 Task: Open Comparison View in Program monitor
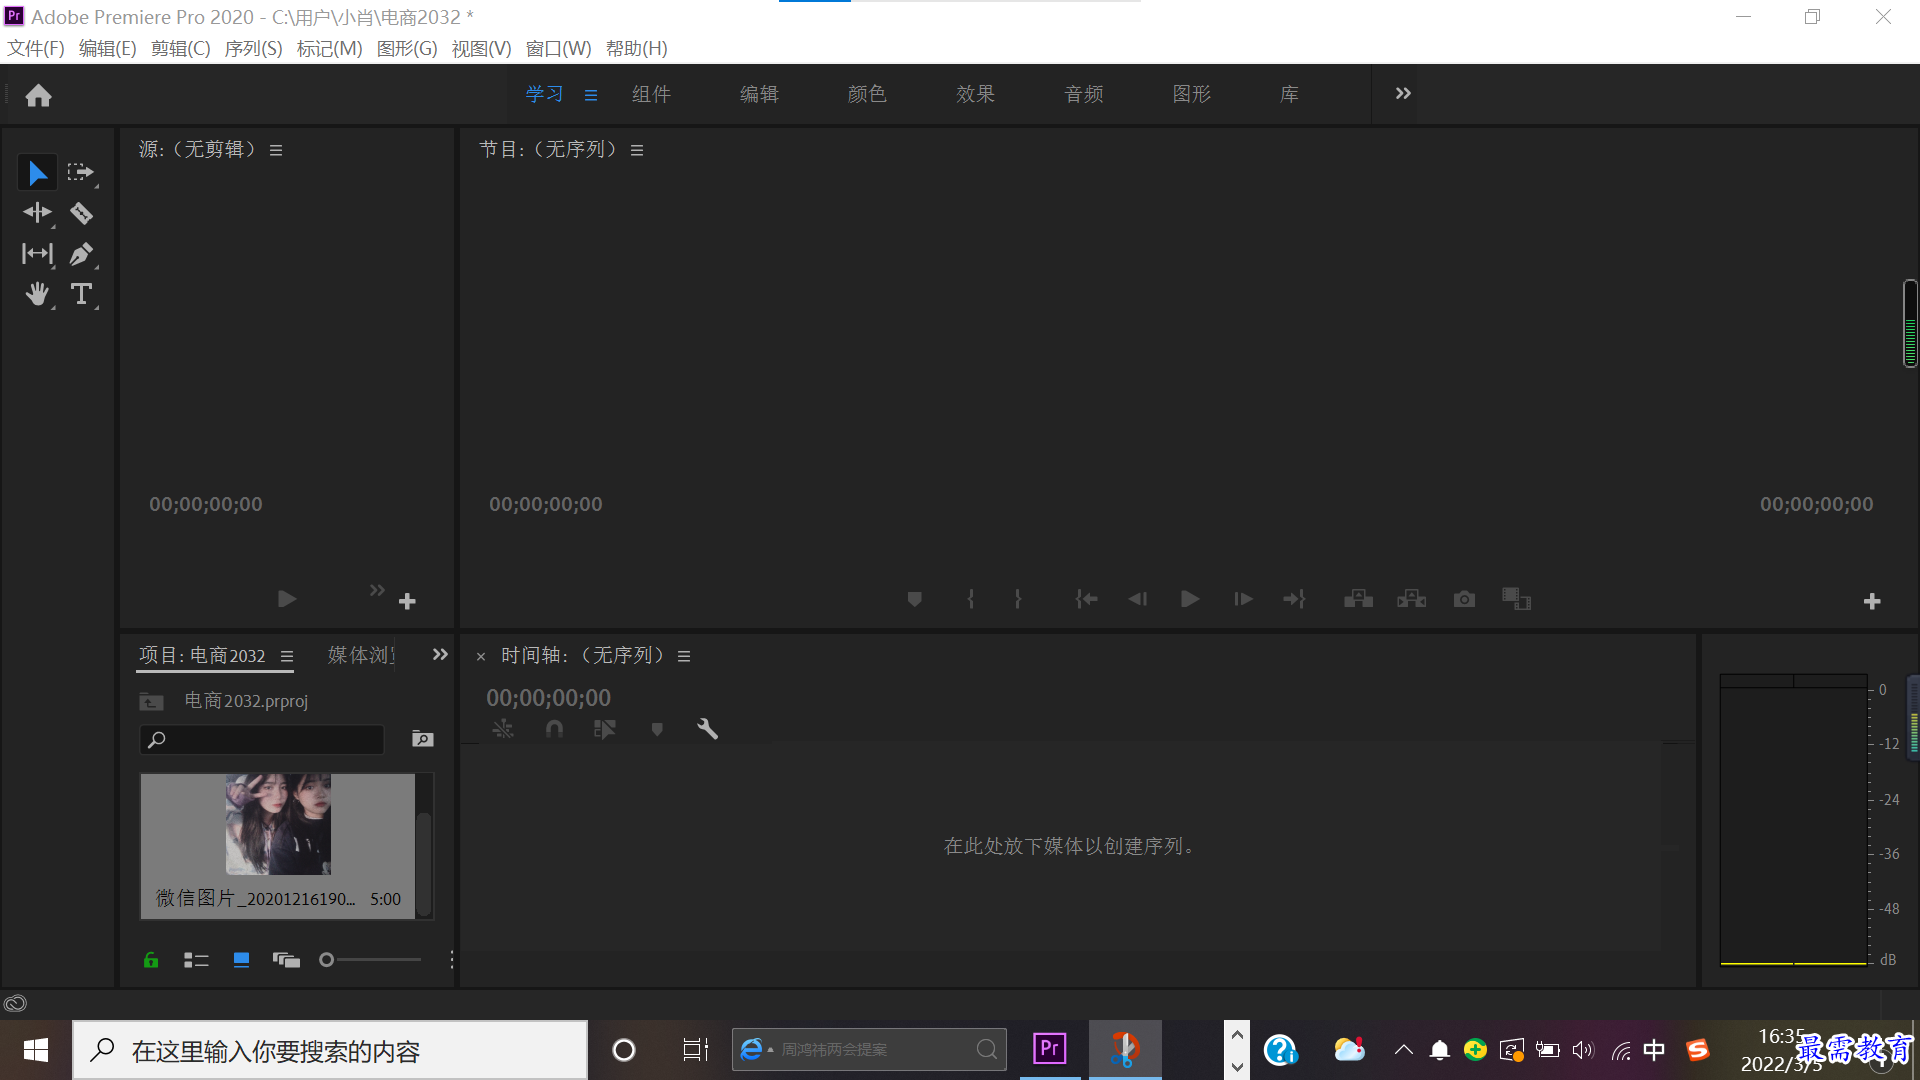1516,599
